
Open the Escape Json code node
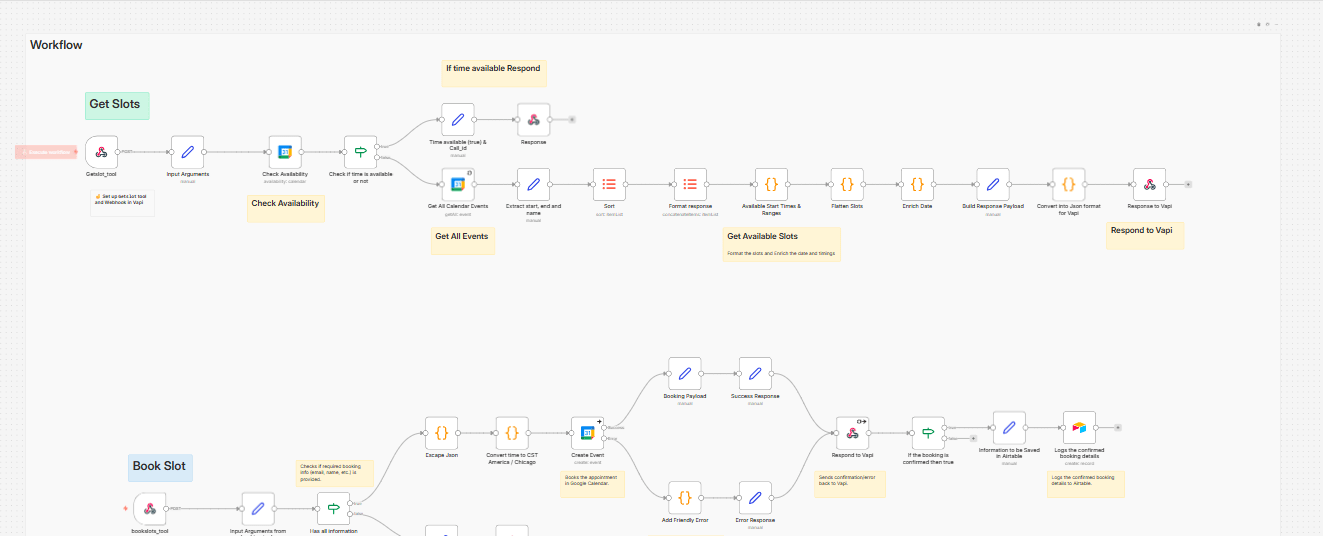[441, 434]
